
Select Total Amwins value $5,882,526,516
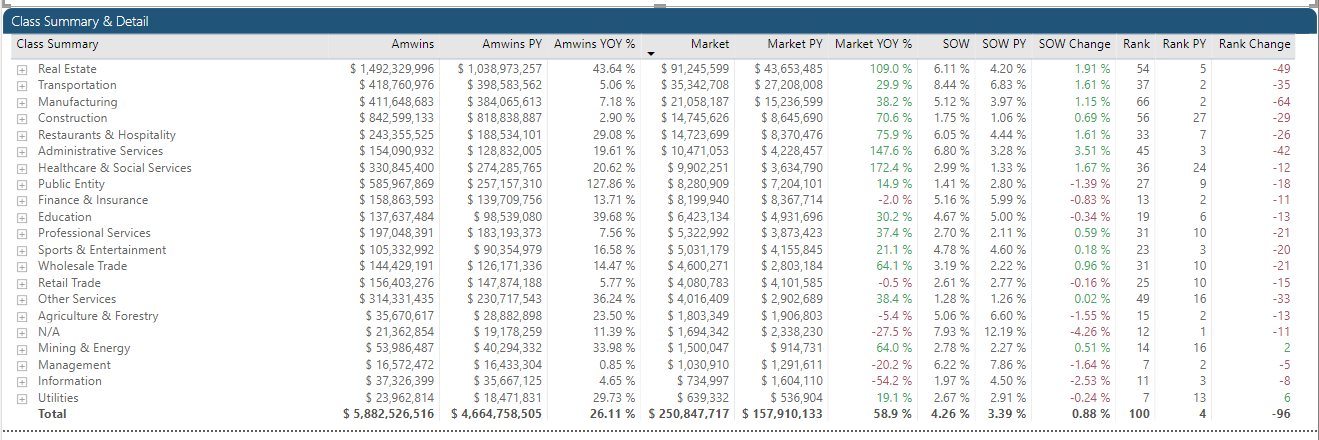click(x=389, y=414)
